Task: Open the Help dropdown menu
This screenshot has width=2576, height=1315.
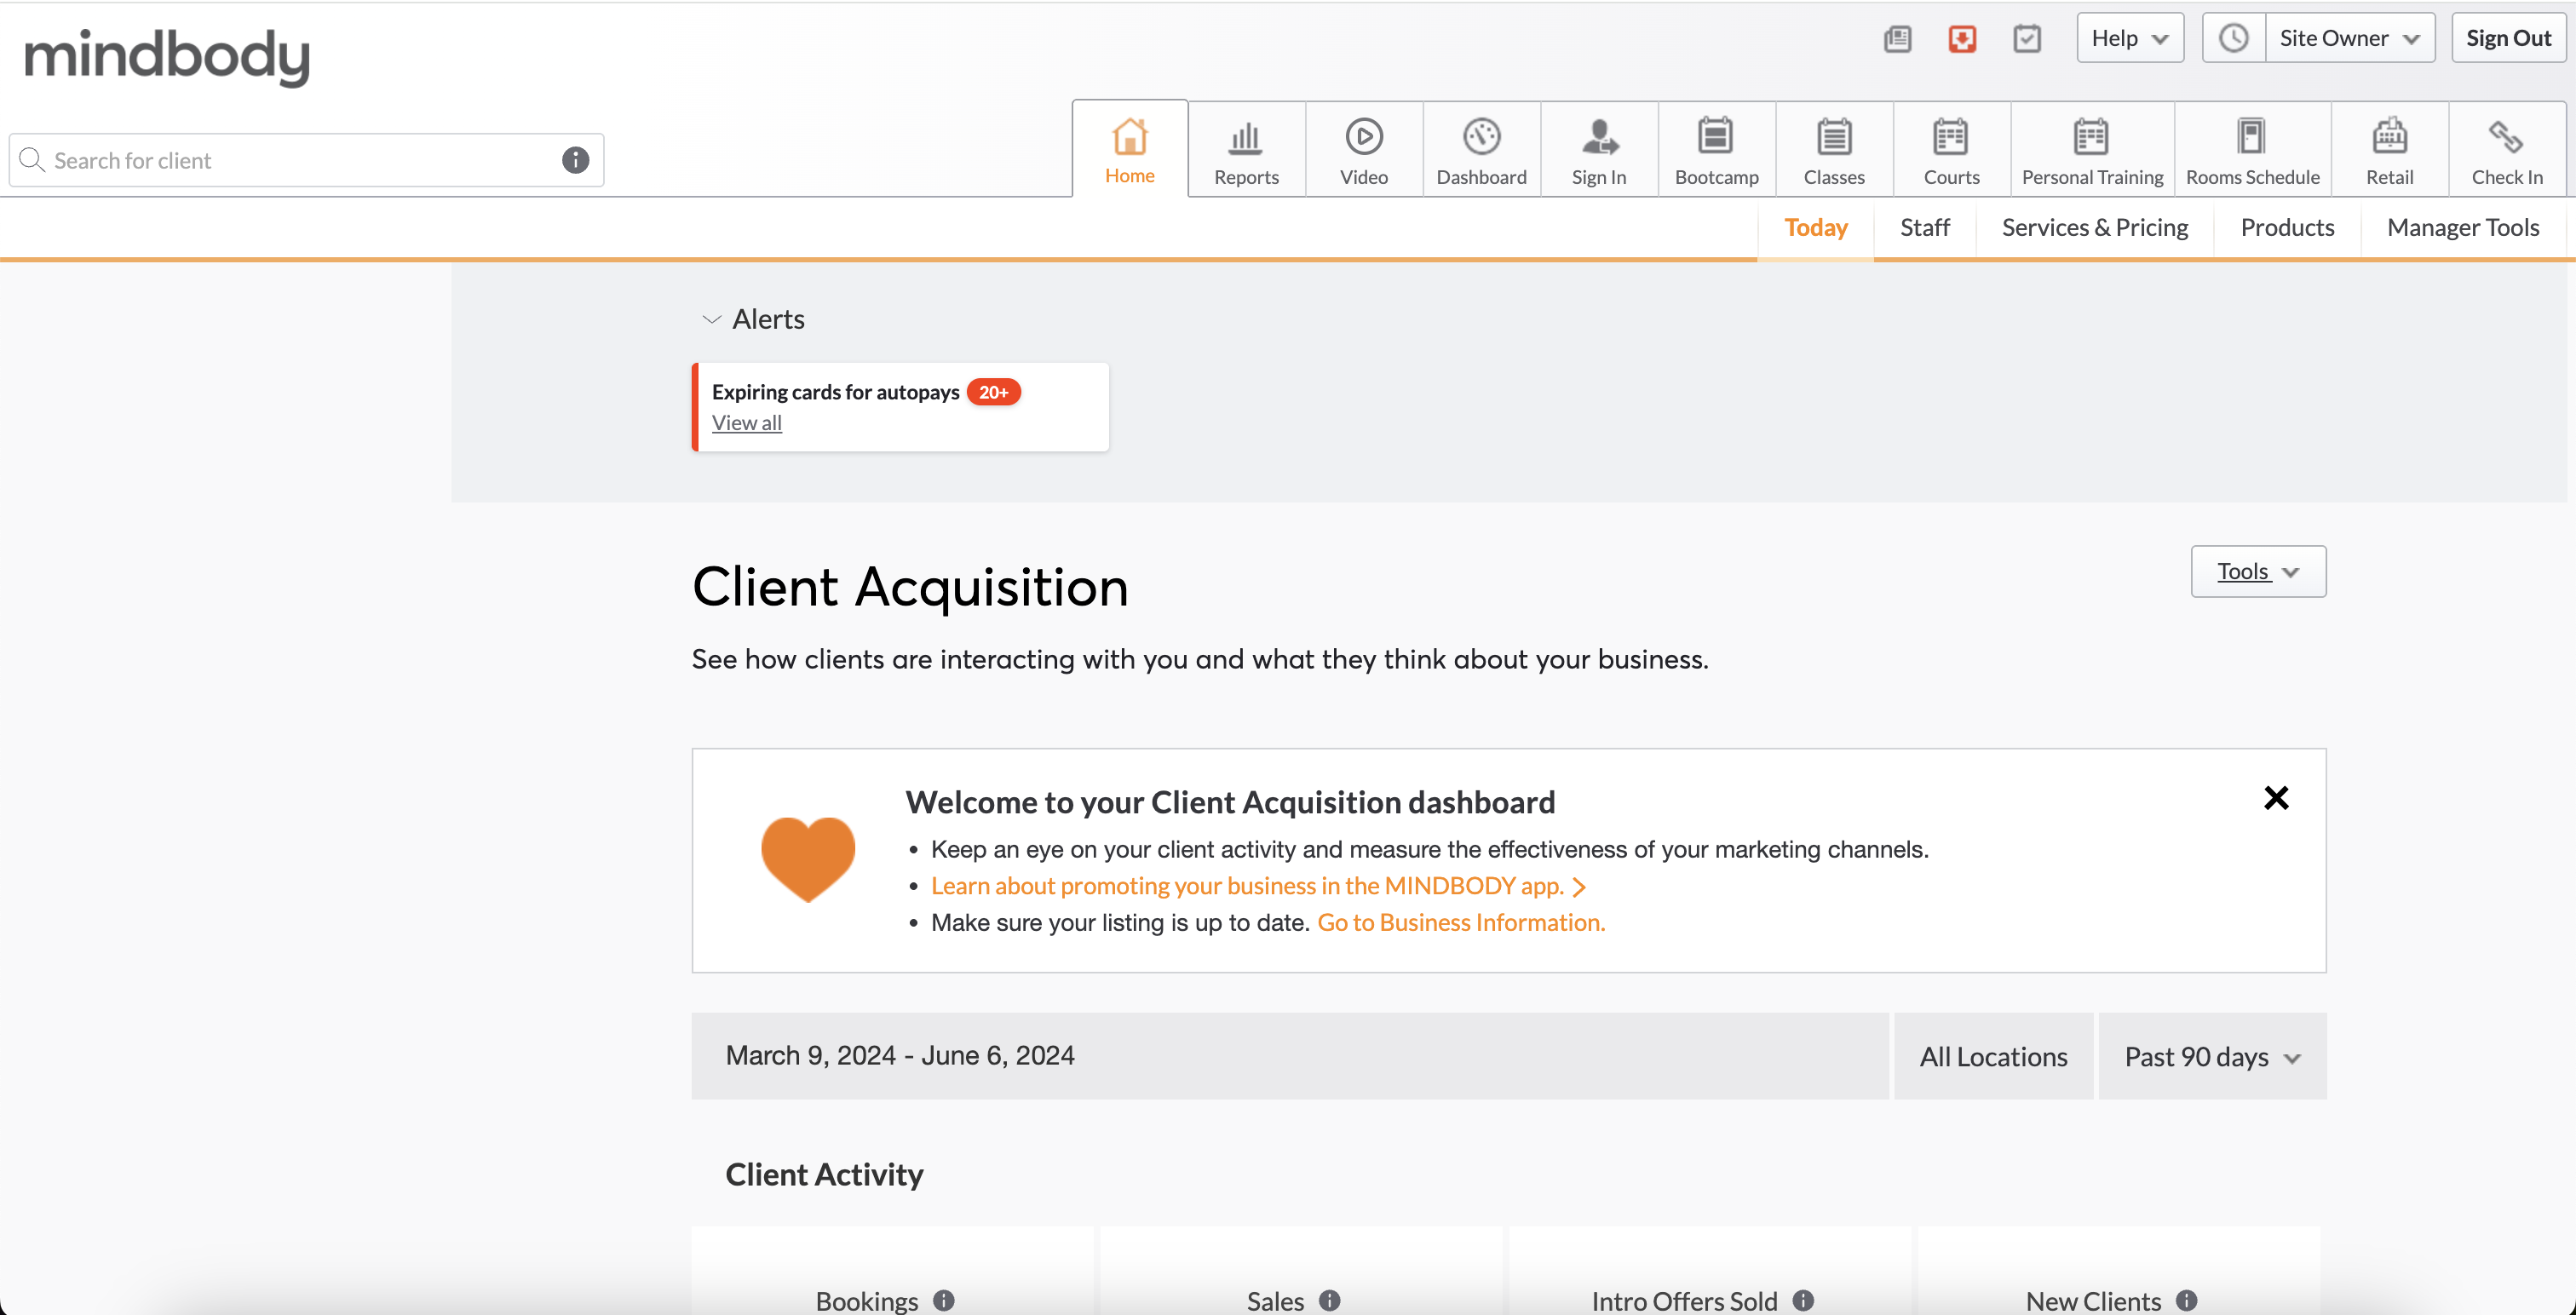Action: click(2129, 39)
